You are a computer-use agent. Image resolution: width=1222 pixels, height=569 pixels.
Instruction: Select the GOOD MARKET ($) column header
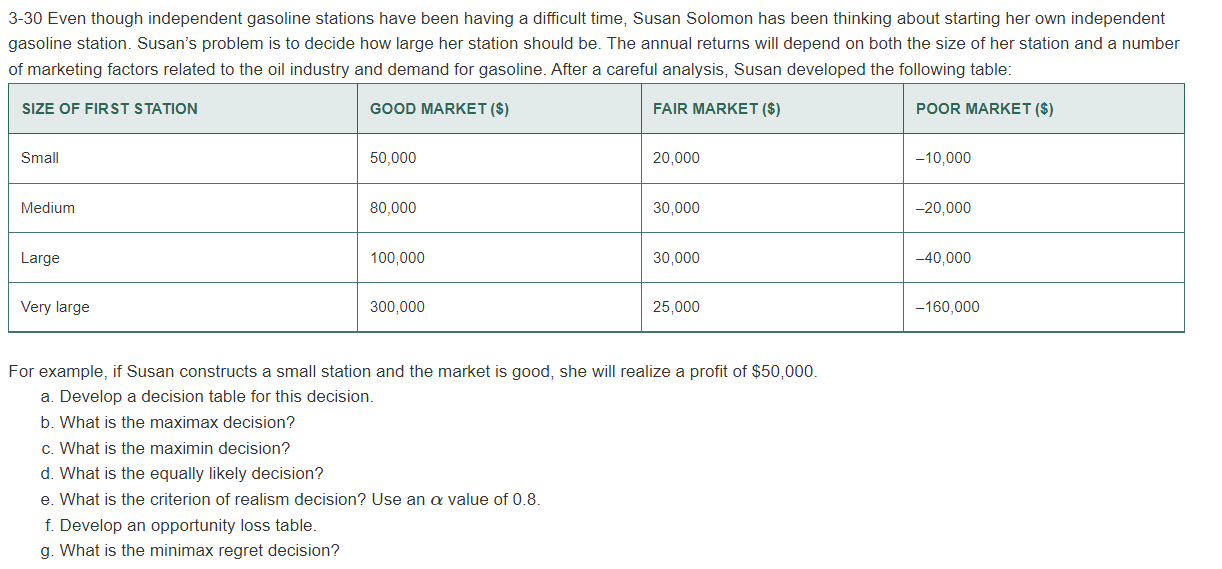(439, 109)
